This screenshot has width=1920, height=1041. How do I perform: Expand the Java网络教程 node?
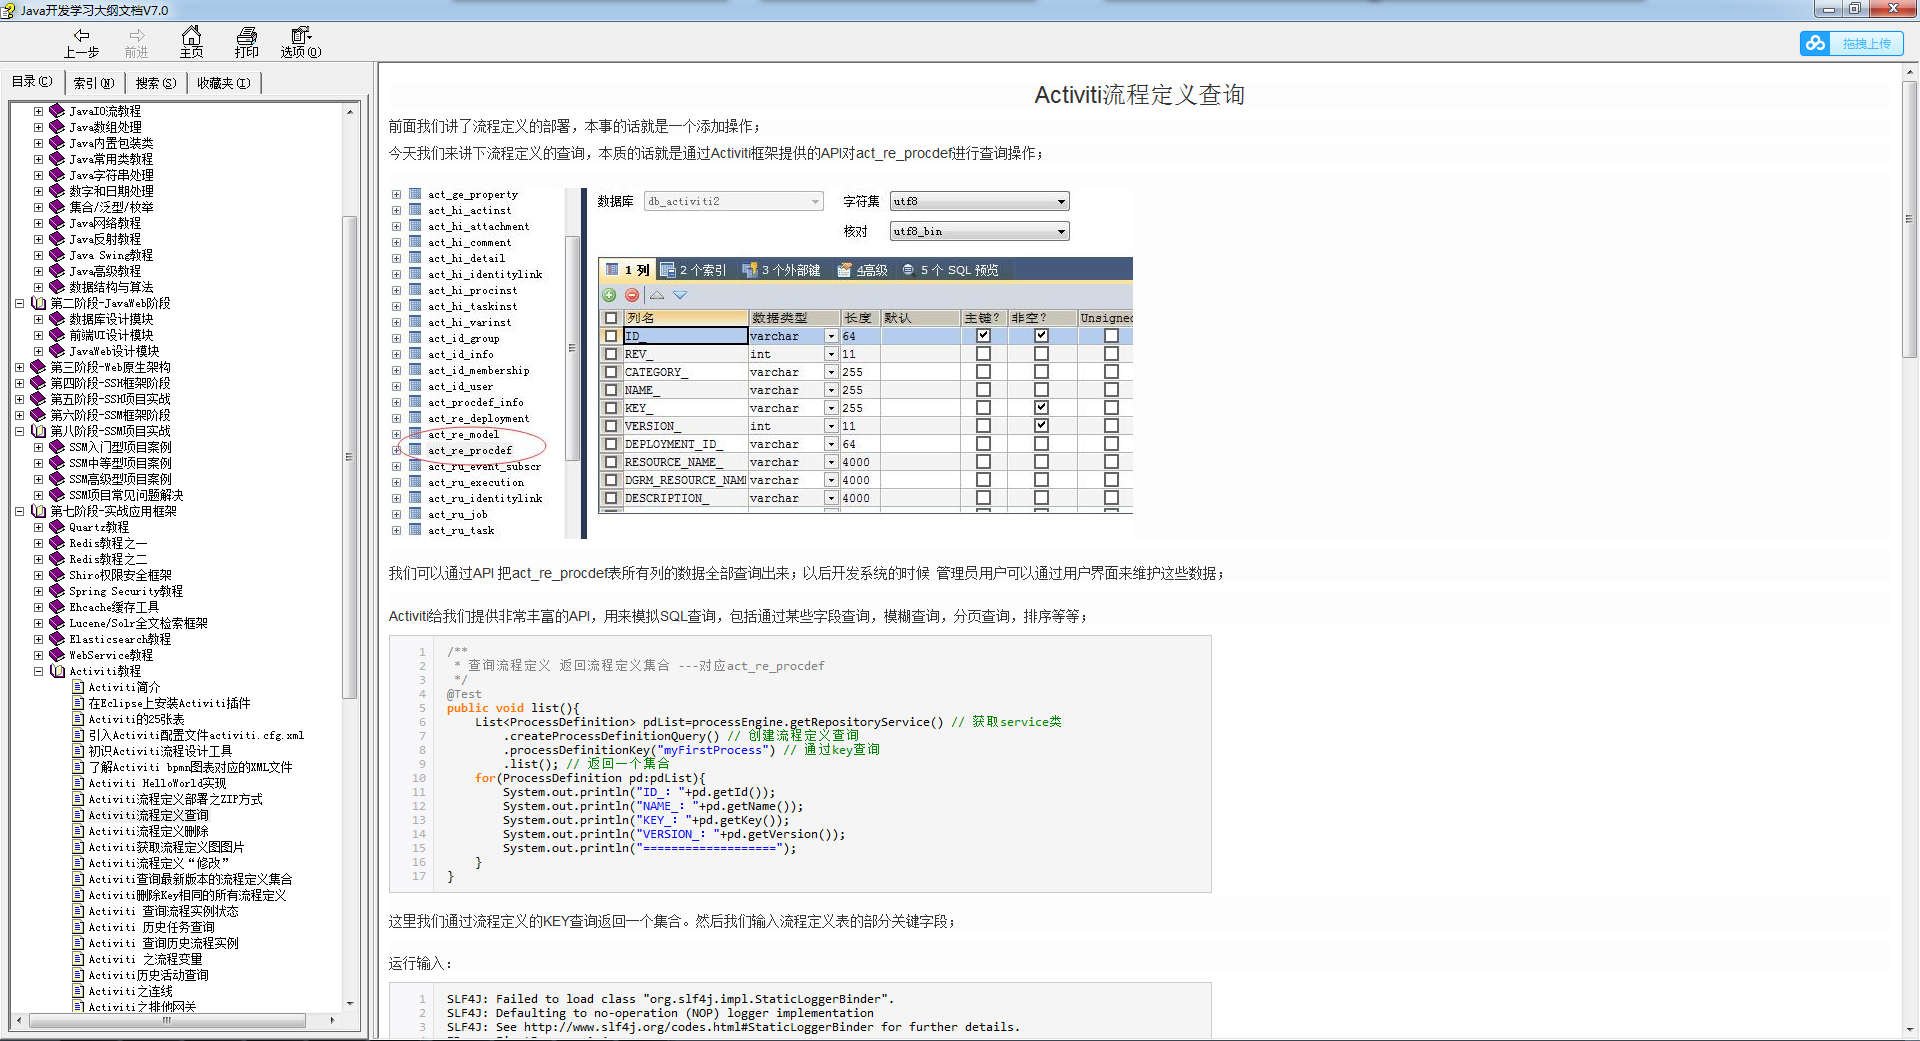38,223
